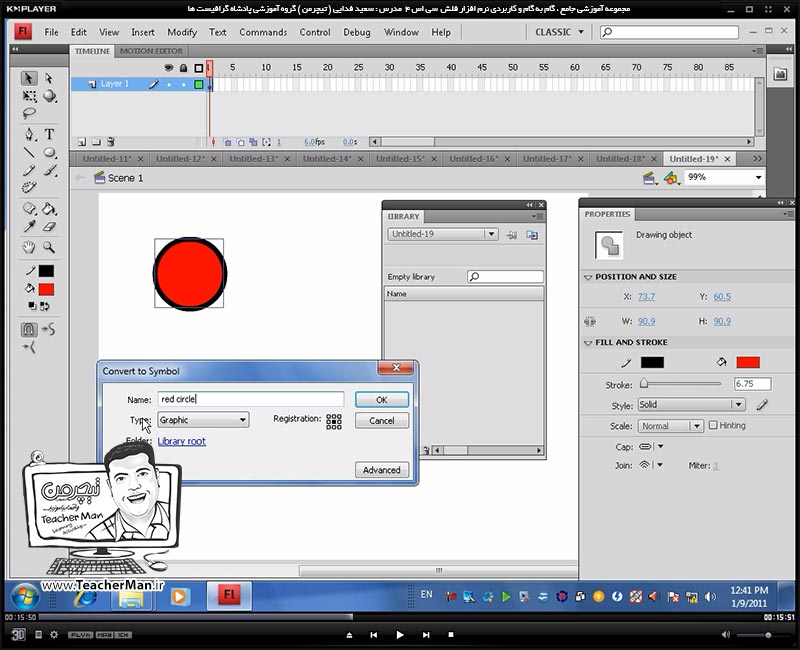
Task: Open the Commands menu
Action: [x=263, y=32]
